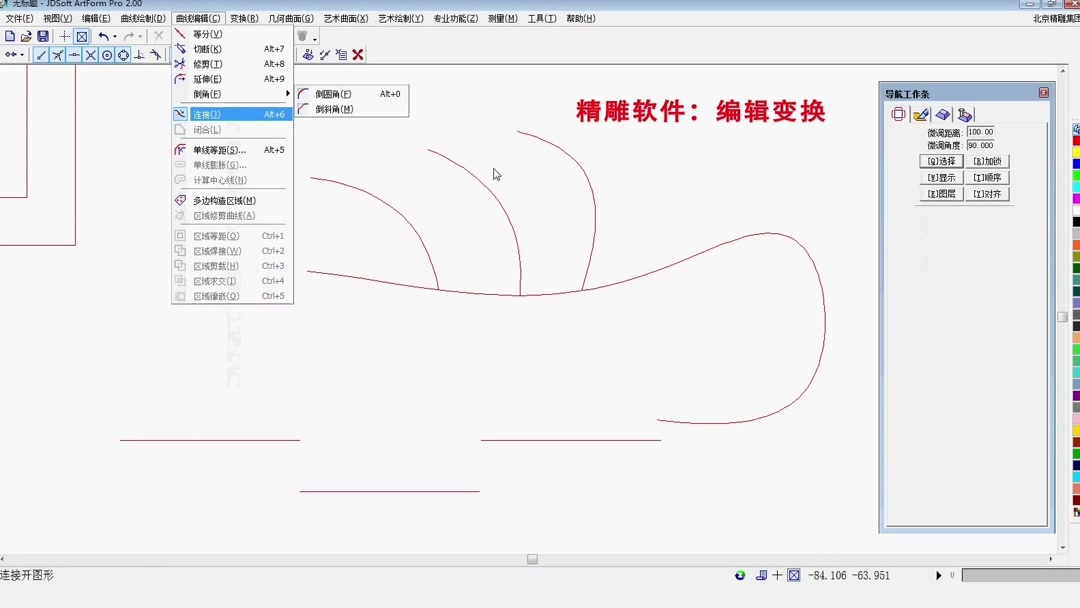Viewport: 1080px width, 608px height.
Task: Open the undo history dropdown arrow
Action: point(115,36)
